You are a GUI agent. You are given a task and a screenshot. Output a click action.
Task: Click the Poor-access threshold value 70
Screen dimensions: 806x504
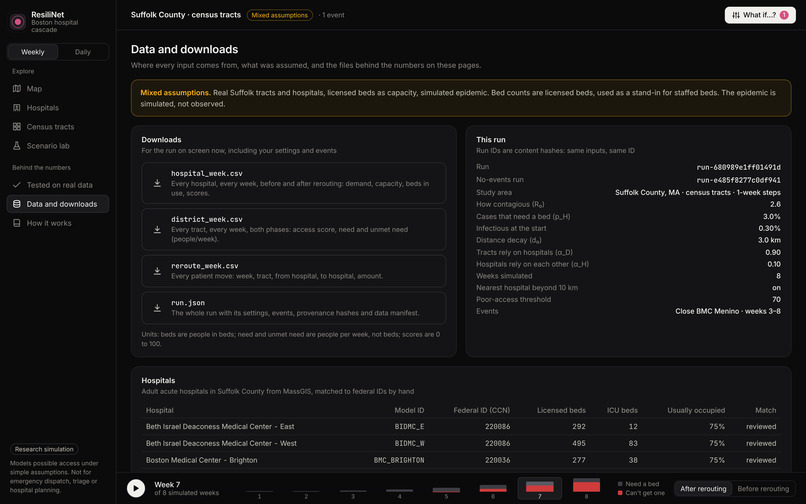(776, 299)
